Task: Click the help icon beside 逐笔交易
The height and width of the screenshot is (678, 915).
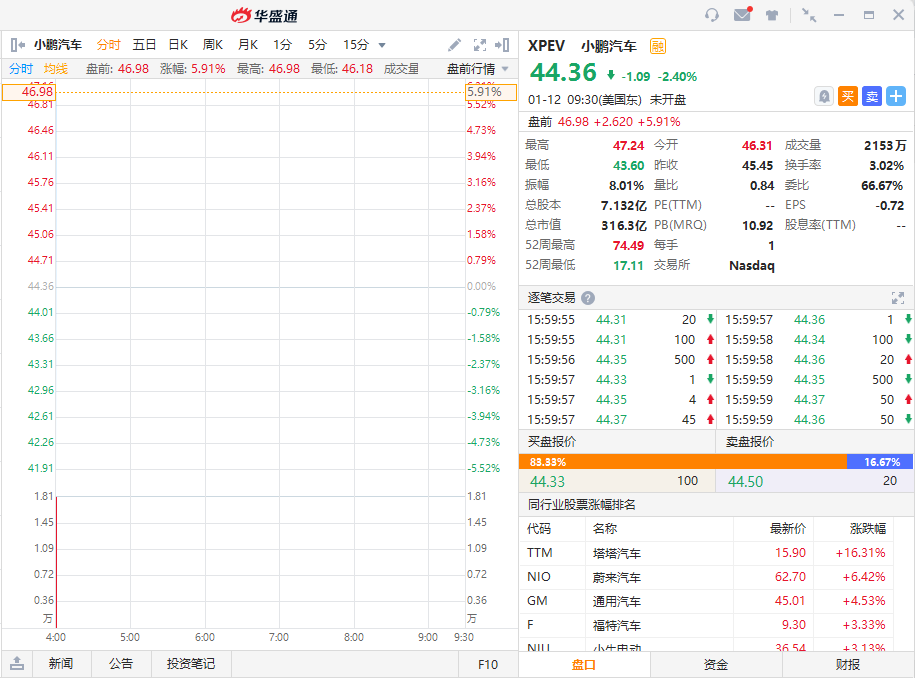Action: coord(588,298)
